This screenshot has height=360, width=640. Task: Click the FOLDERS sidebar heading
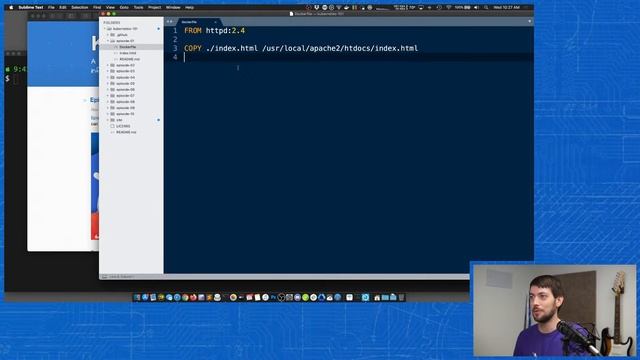pyautogui.click(x=111, y=23)
